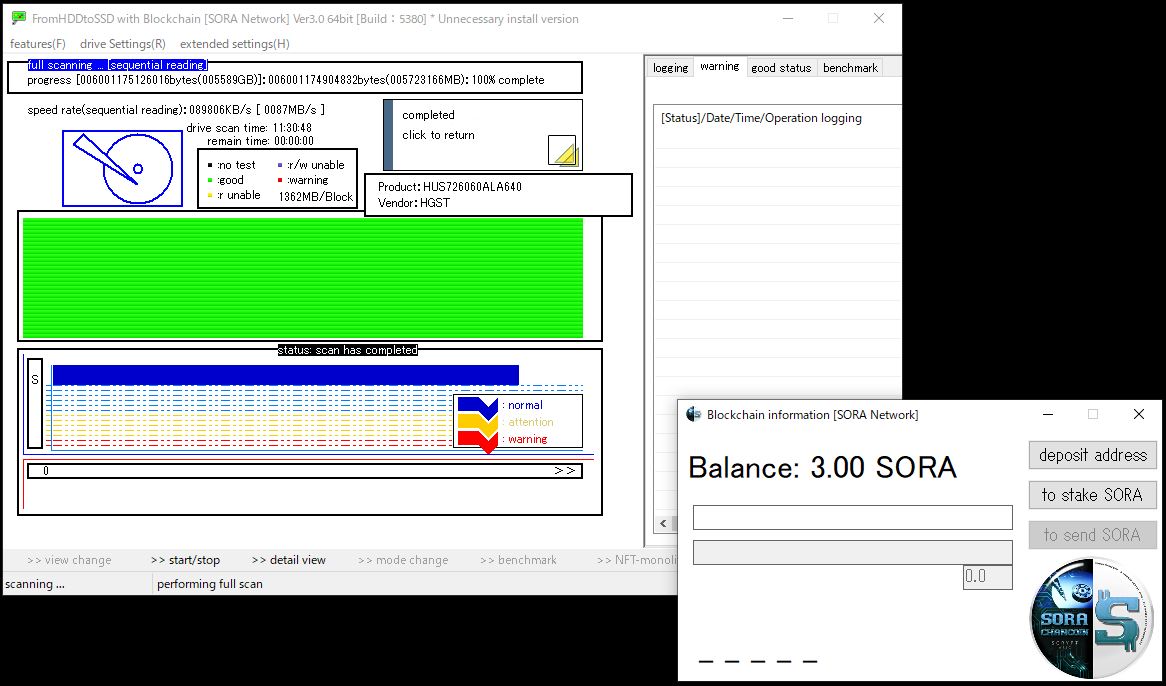Switch to the benchmark tab
This screenshot has height=686, width=1166.
850,68
